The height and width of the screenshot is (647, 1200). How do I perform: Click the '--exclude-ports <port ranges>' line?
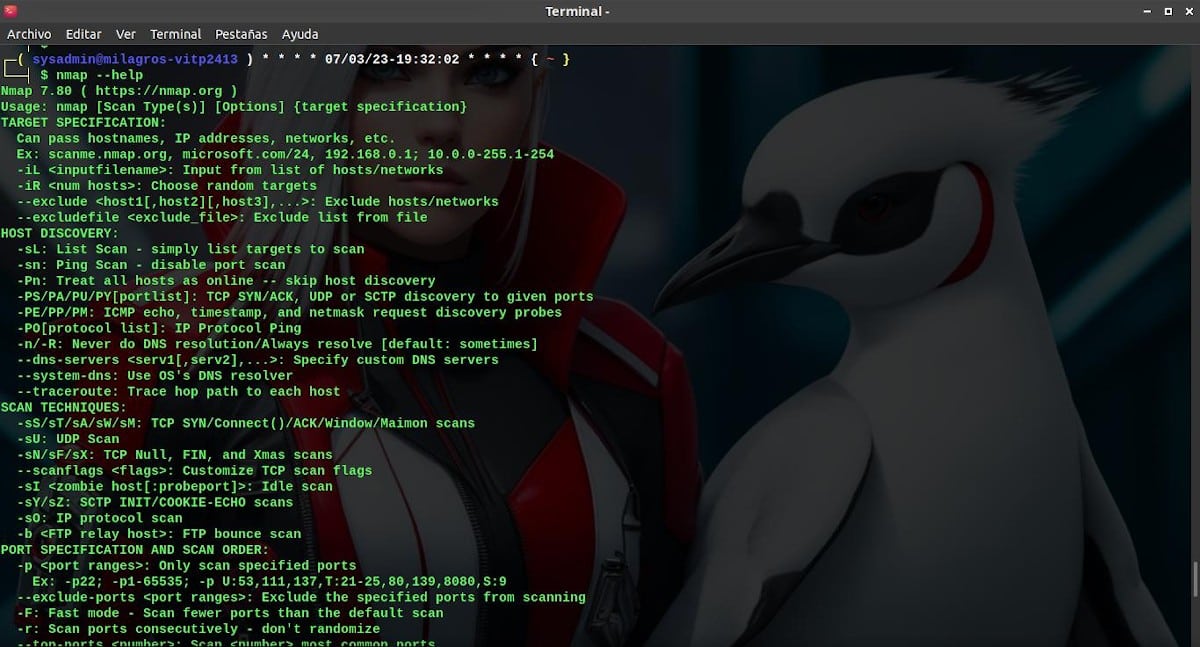(301, 597)
